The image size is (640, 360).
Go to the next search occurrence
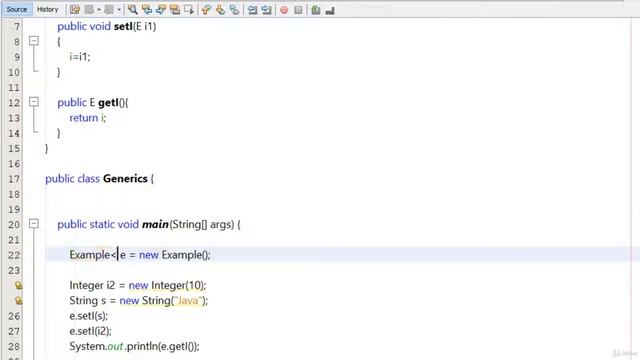(161, 10)
